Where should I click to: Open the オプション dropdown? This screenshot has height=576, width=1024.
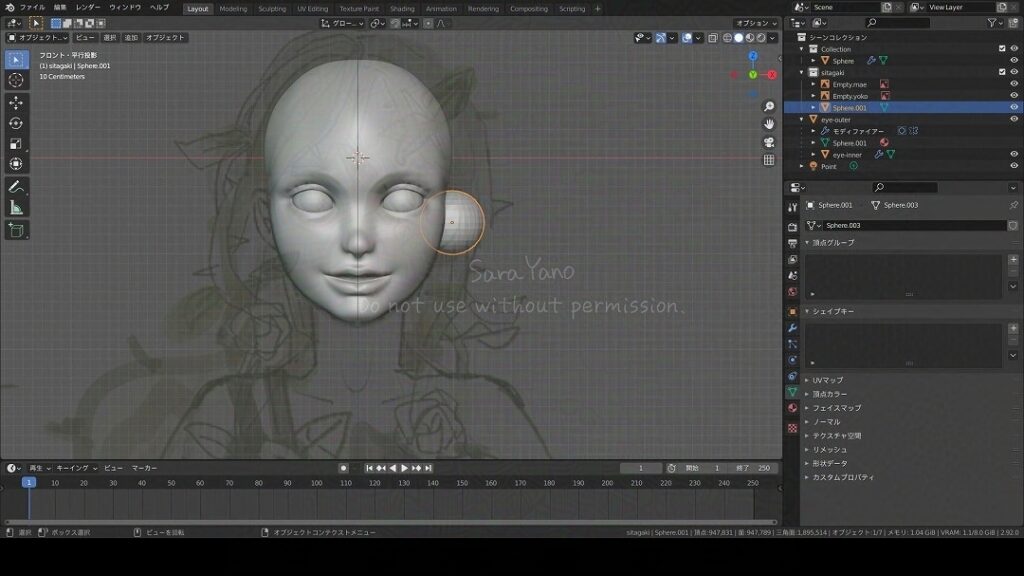pyautogui.click(x=757, y=23)
